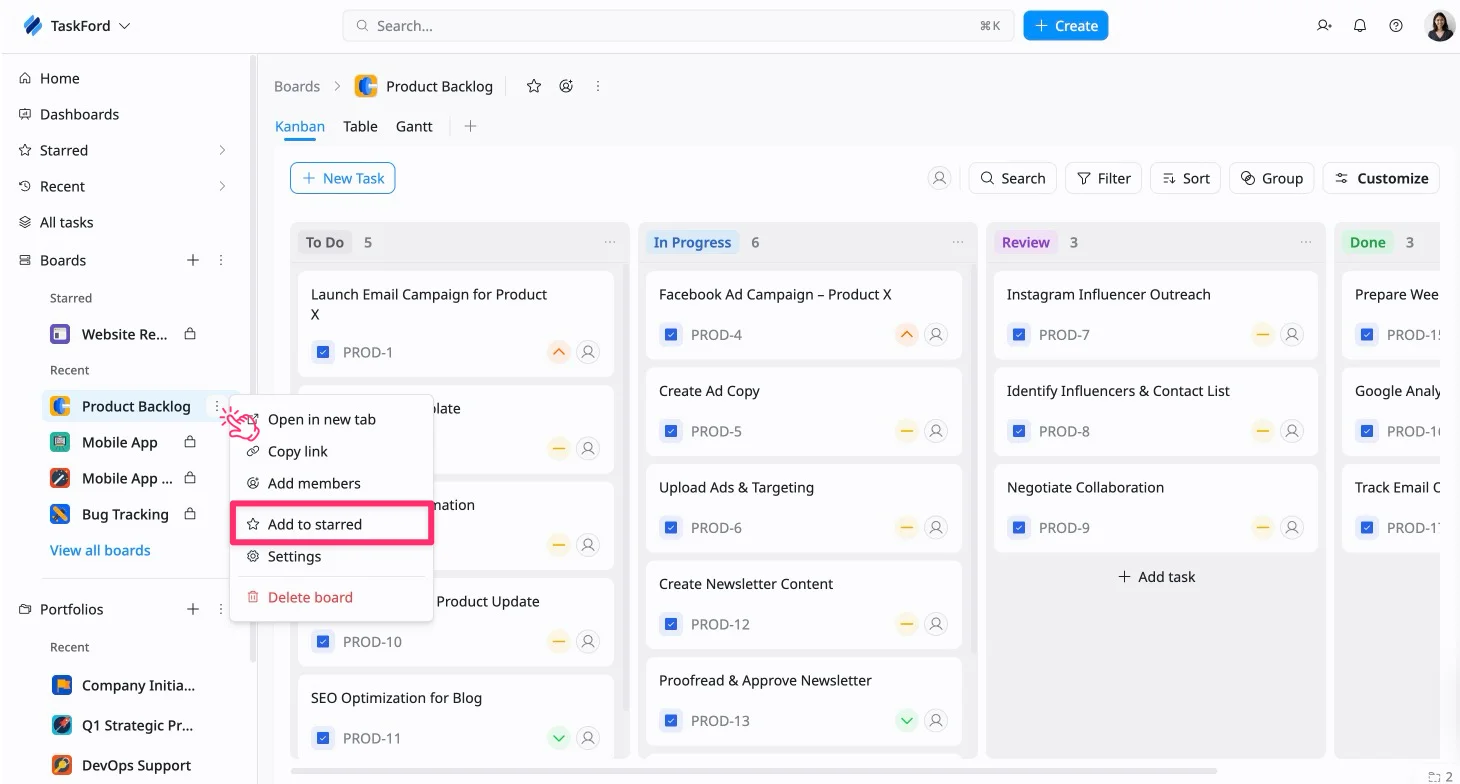Image resolution: width=1460 pixels, height=784 pixels.
Task: Open the TaskFord workspace dropdown
Action: 77,26
